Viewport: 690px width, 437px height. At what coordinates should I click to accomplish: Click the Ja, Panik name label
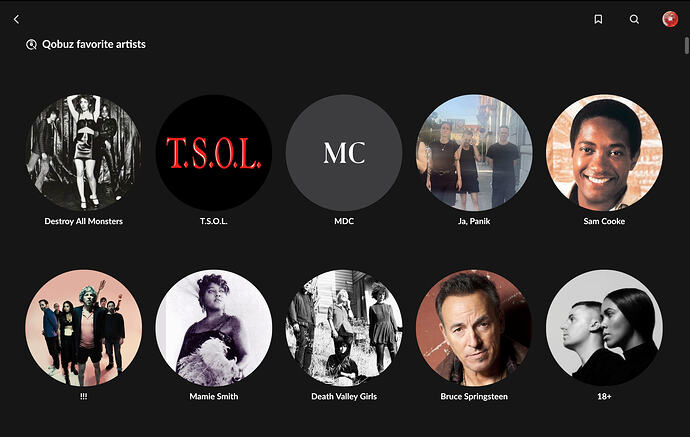pyautogui.click(x=474, y=221)
